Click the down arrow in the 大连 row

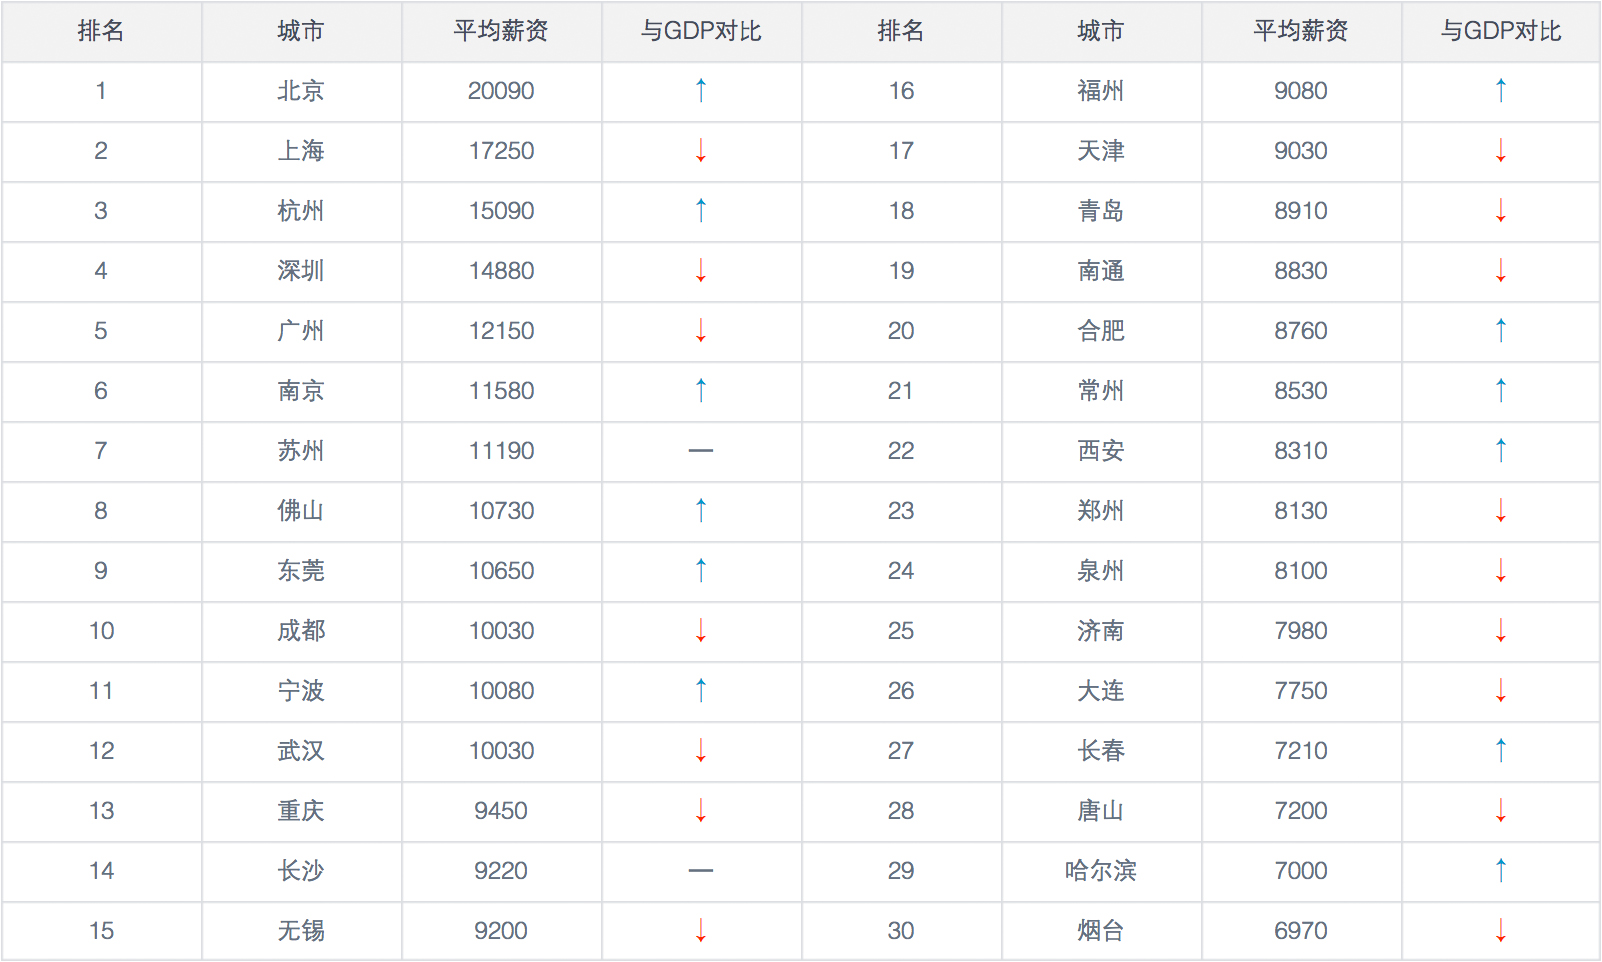(x=1501, y=691)
